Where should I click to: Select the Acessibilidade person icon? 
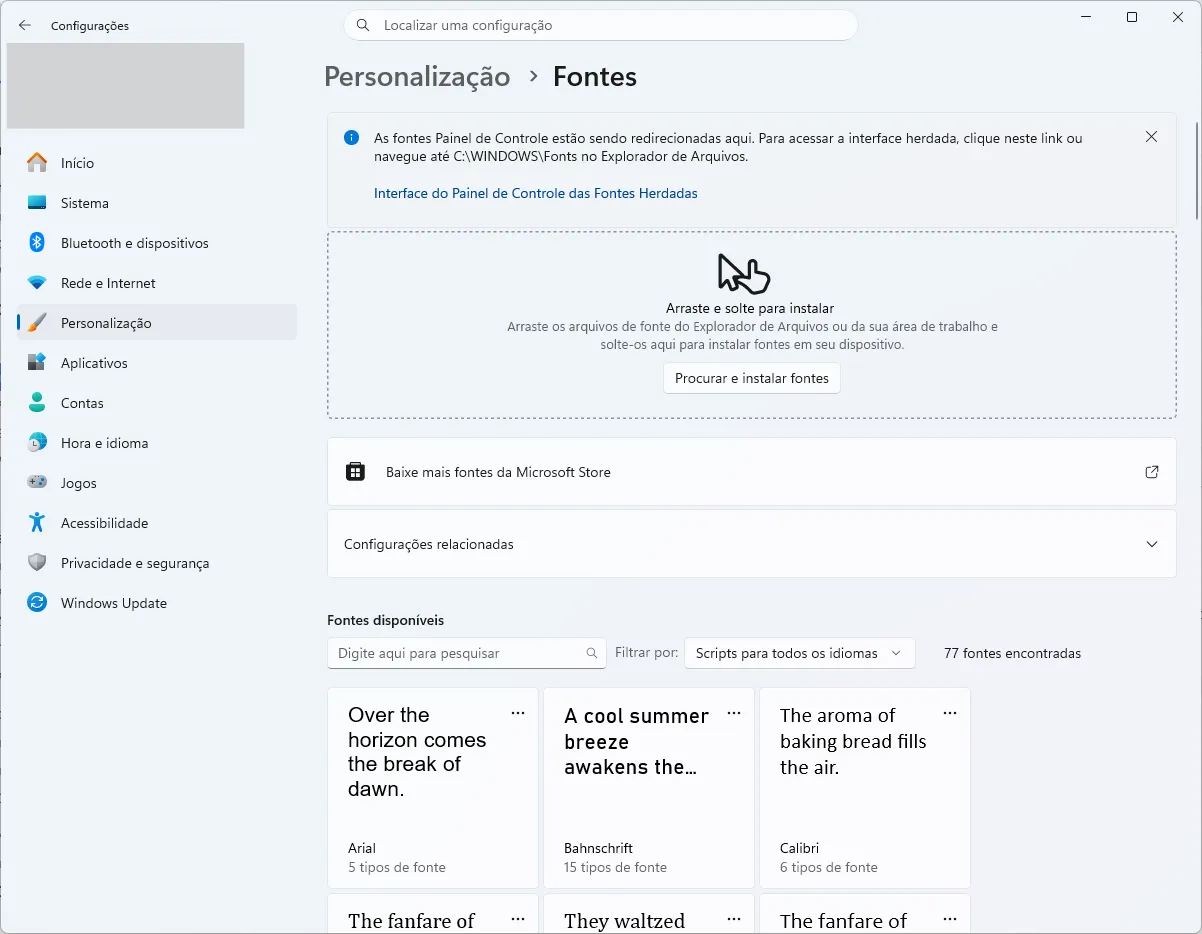37,522
